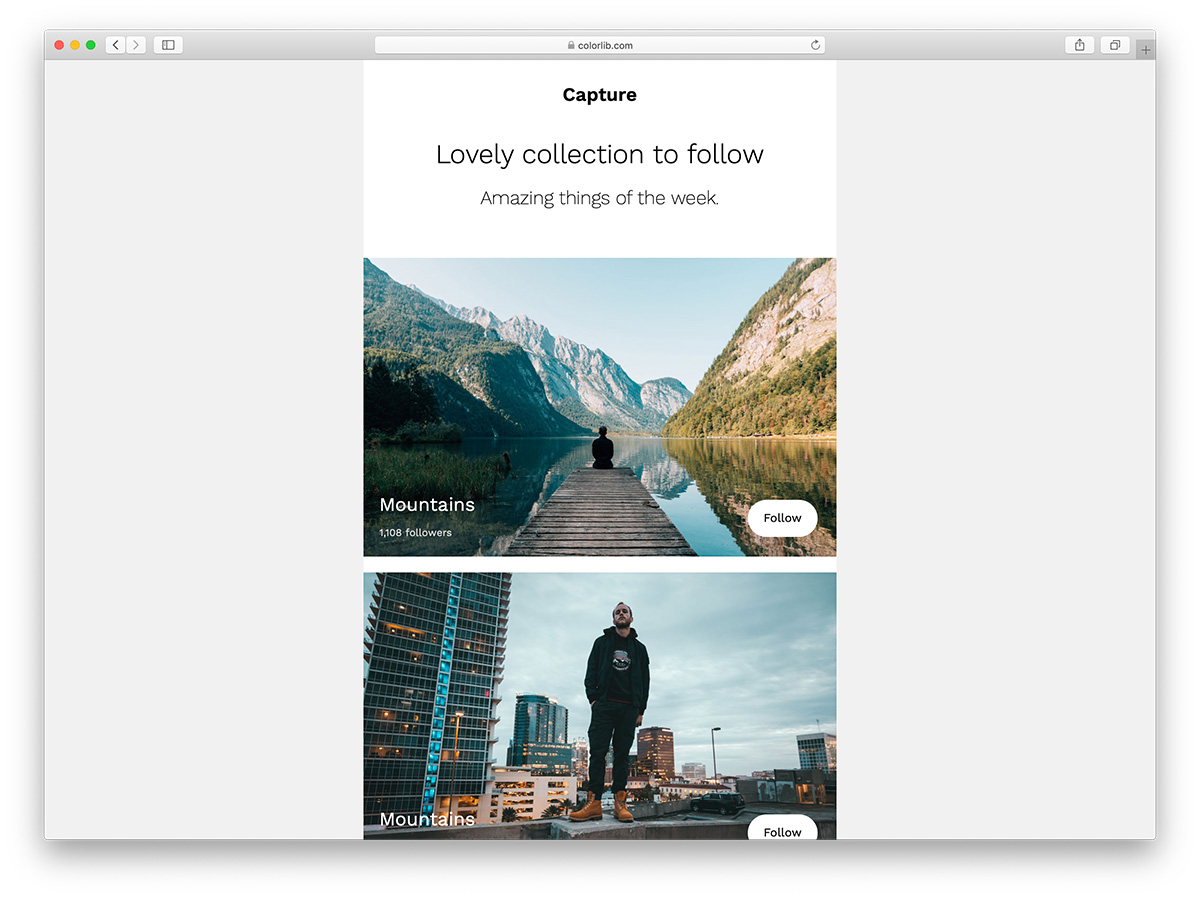This screenshot has width=1200, height=898.
Task: Select the '1,108 followers' text
Action: point(415,533)
